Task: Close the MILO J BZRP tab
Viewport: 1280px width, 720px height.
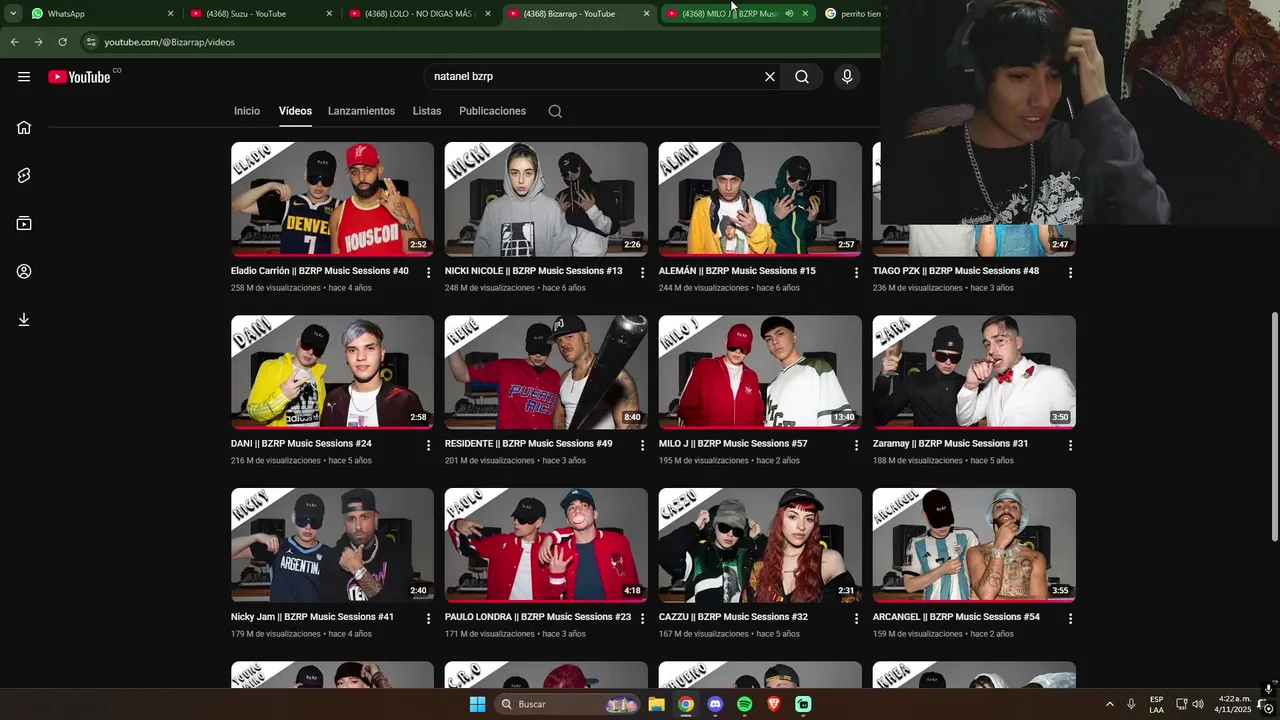Action: (x=805, y=14)
